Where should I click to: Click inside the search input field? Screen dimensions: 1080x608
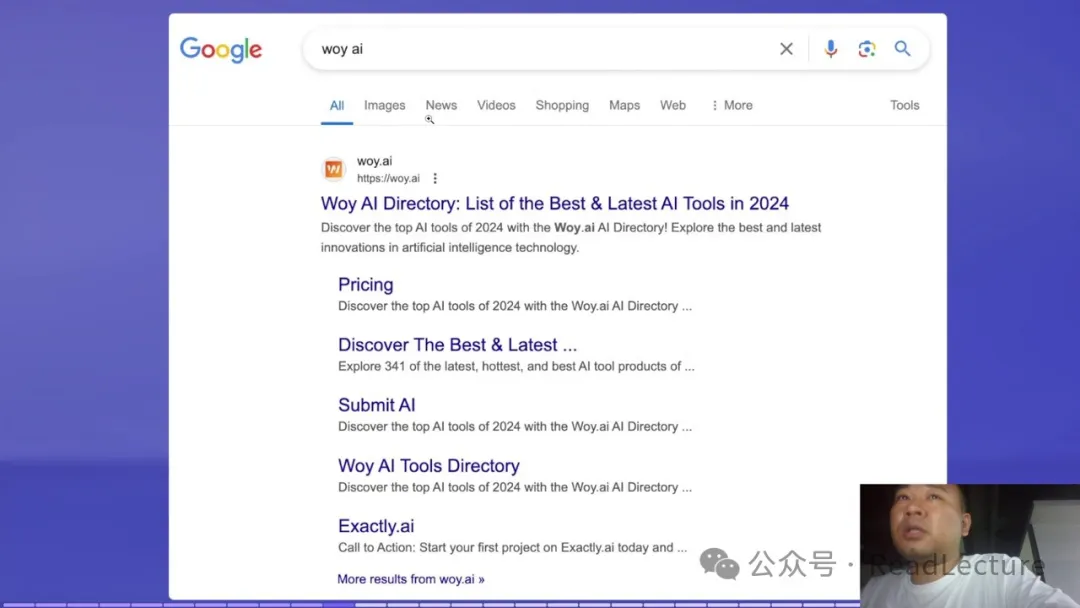pos(540,49)
